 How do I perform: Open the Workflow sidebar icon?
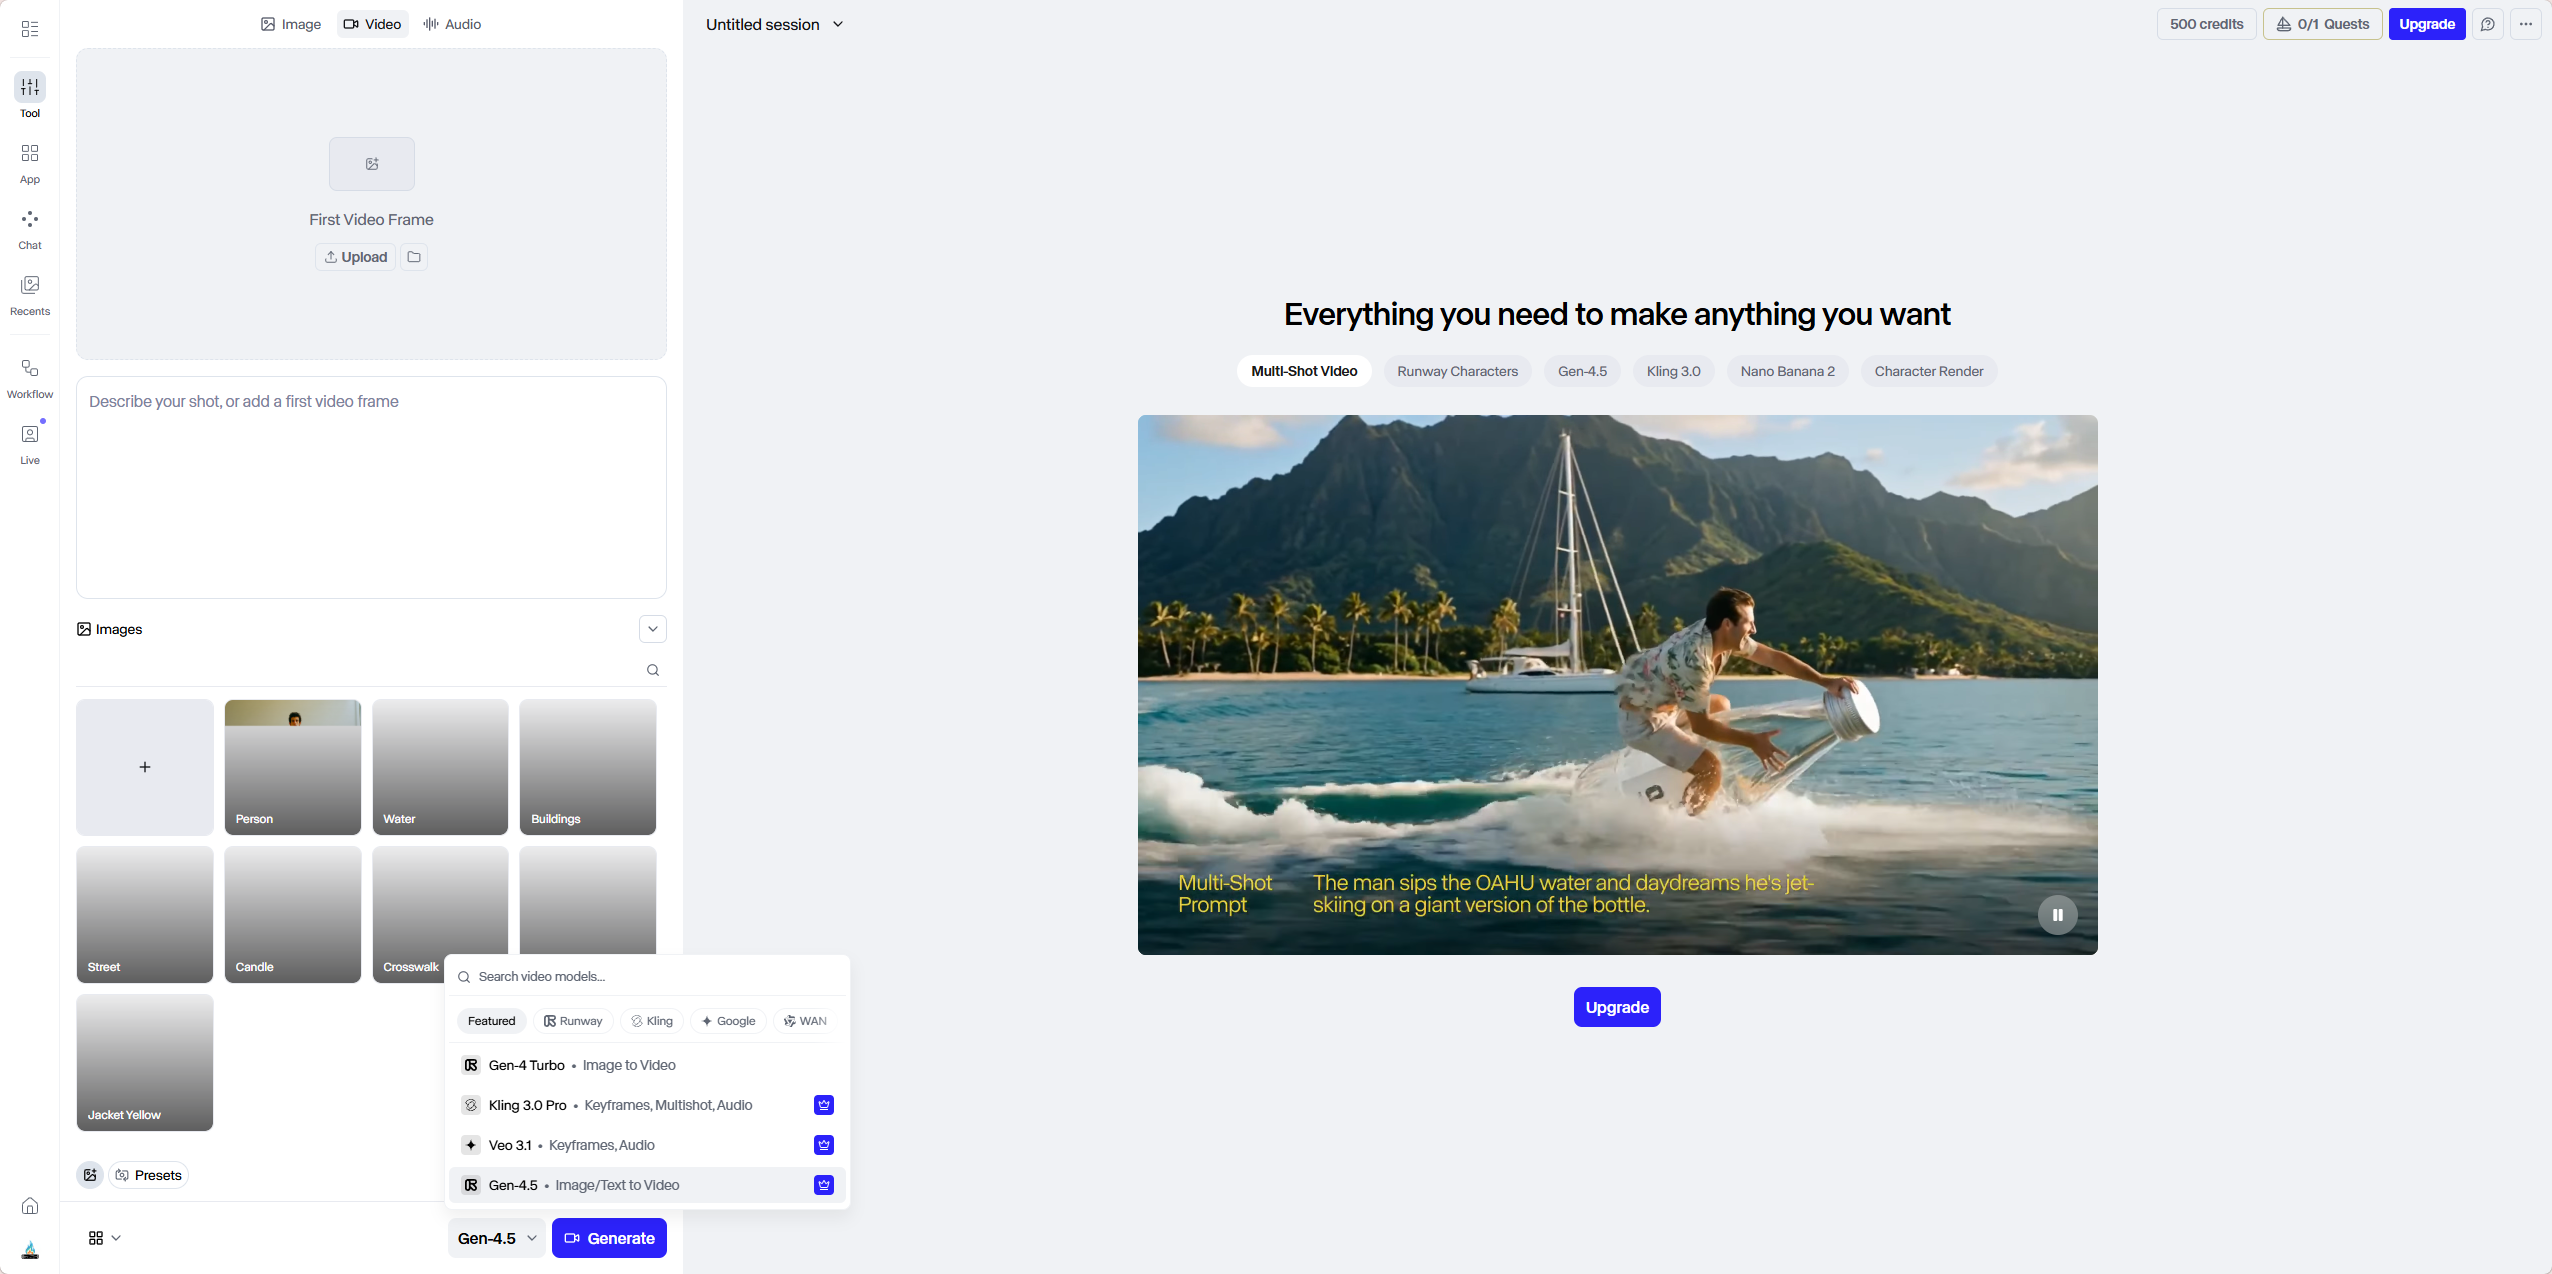pyautogui.click(x=30, y=377)
